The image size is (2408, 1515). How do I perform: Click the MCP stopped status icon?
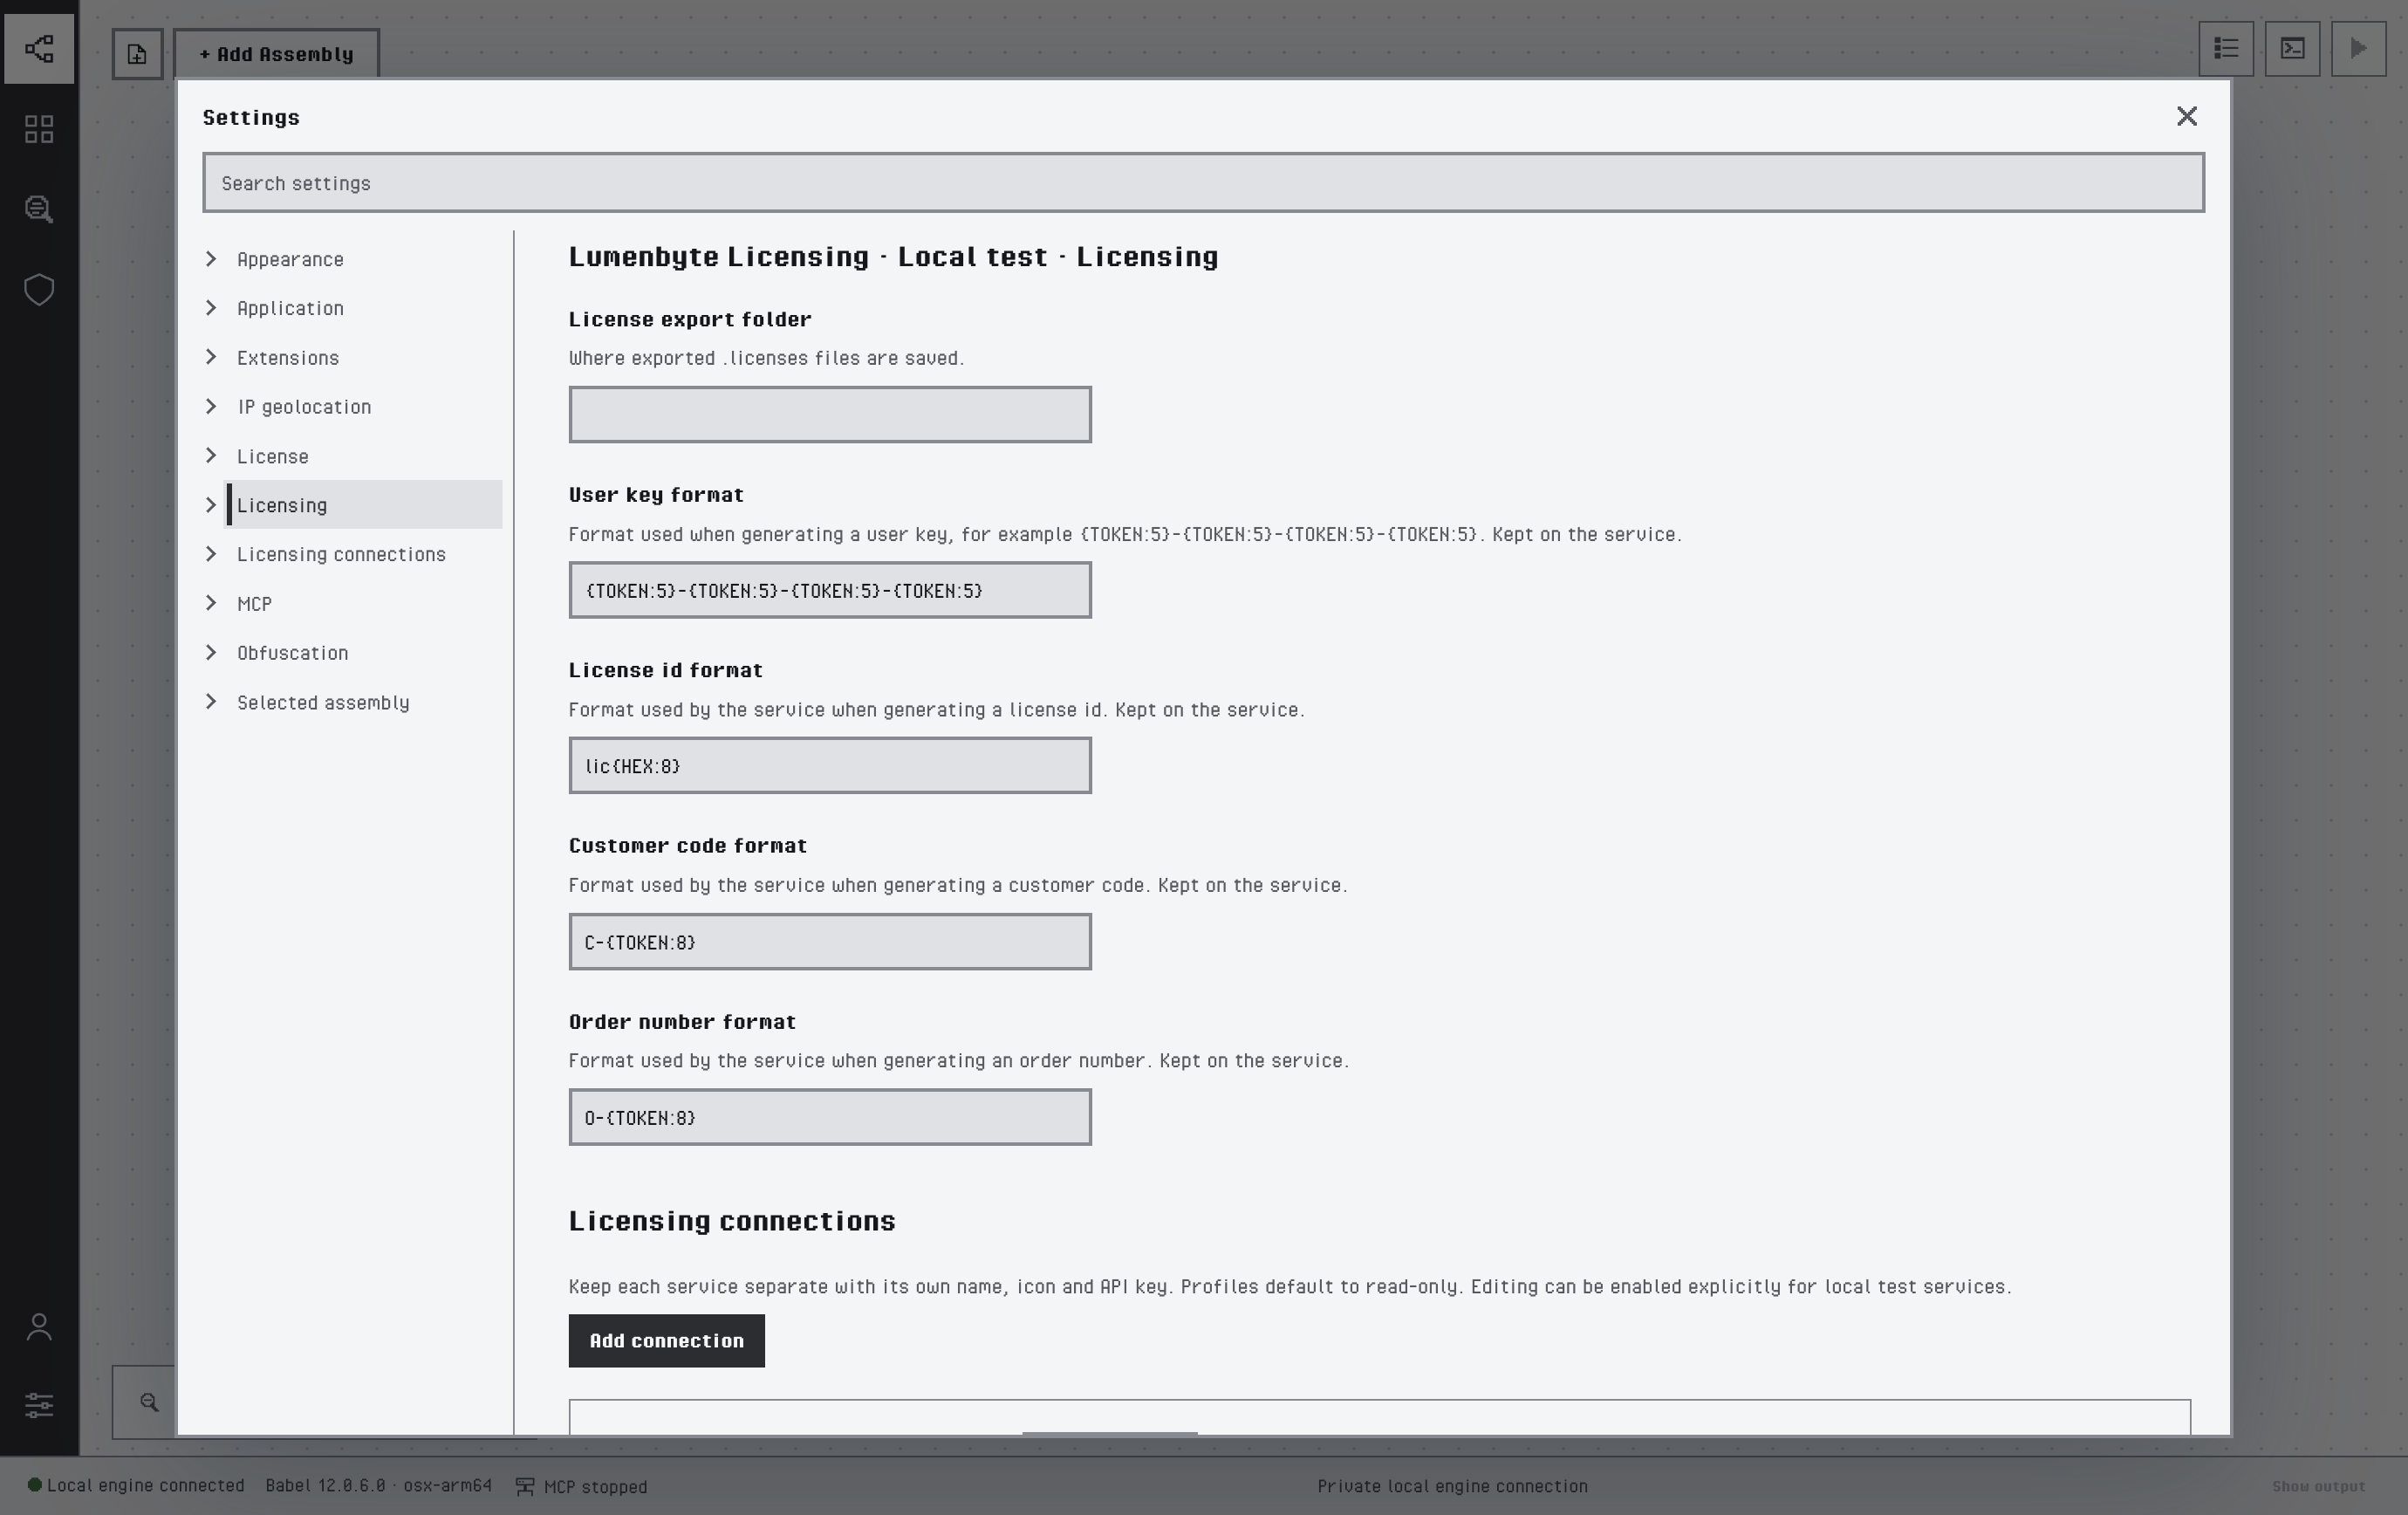click(525, 1487)
